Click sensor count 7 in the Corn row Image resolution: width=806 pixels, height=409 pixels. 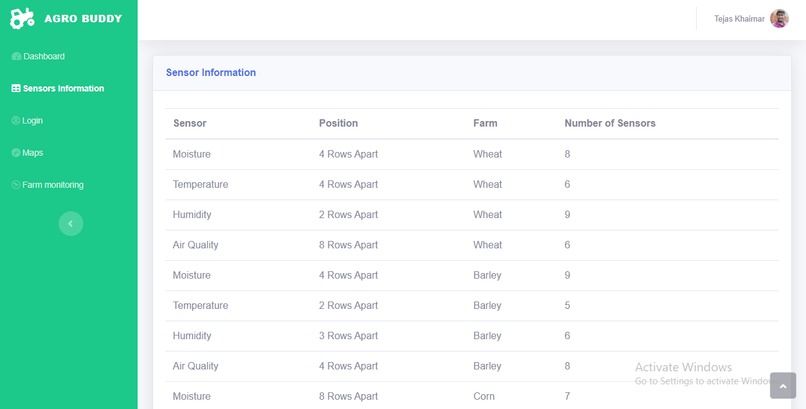567,397
